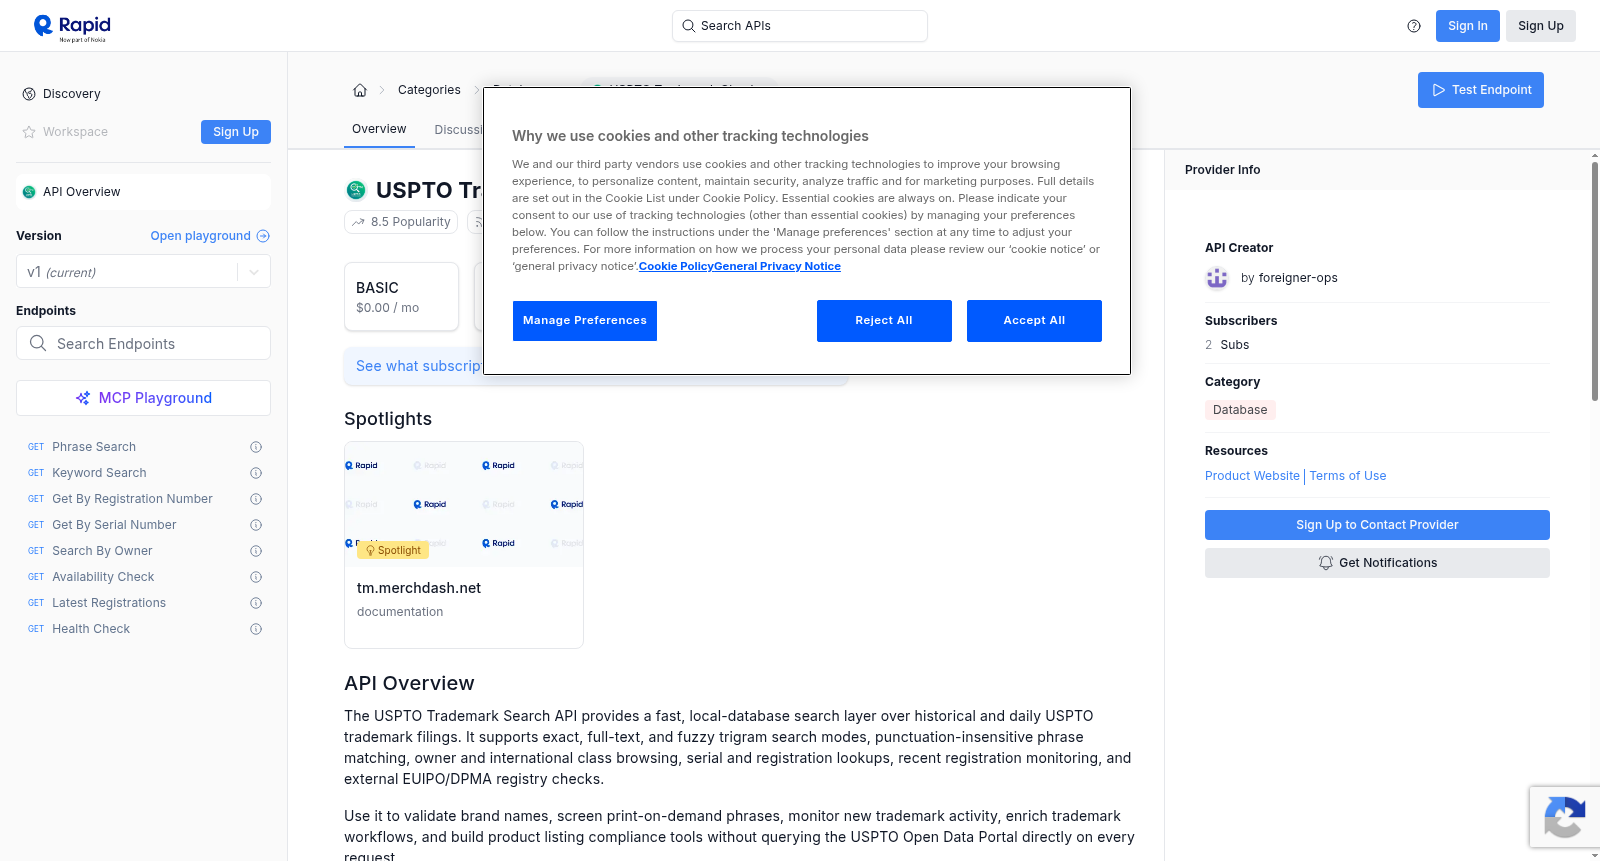Open the Keyword Search endpoint
Image resolution: width=1600 pixels, height=861 pixels.
point(99,473)
